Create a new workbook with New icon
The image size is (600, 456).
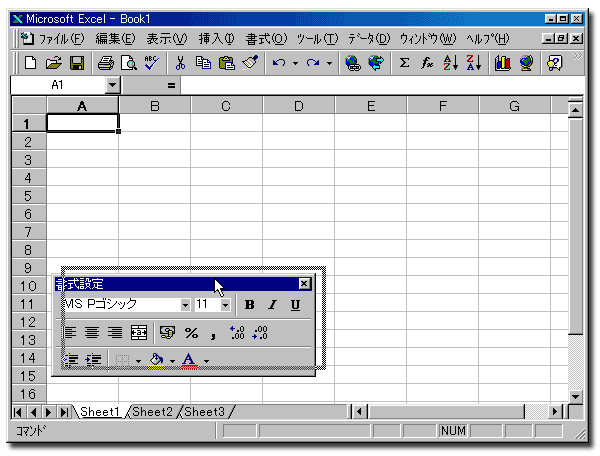point(31,63)
